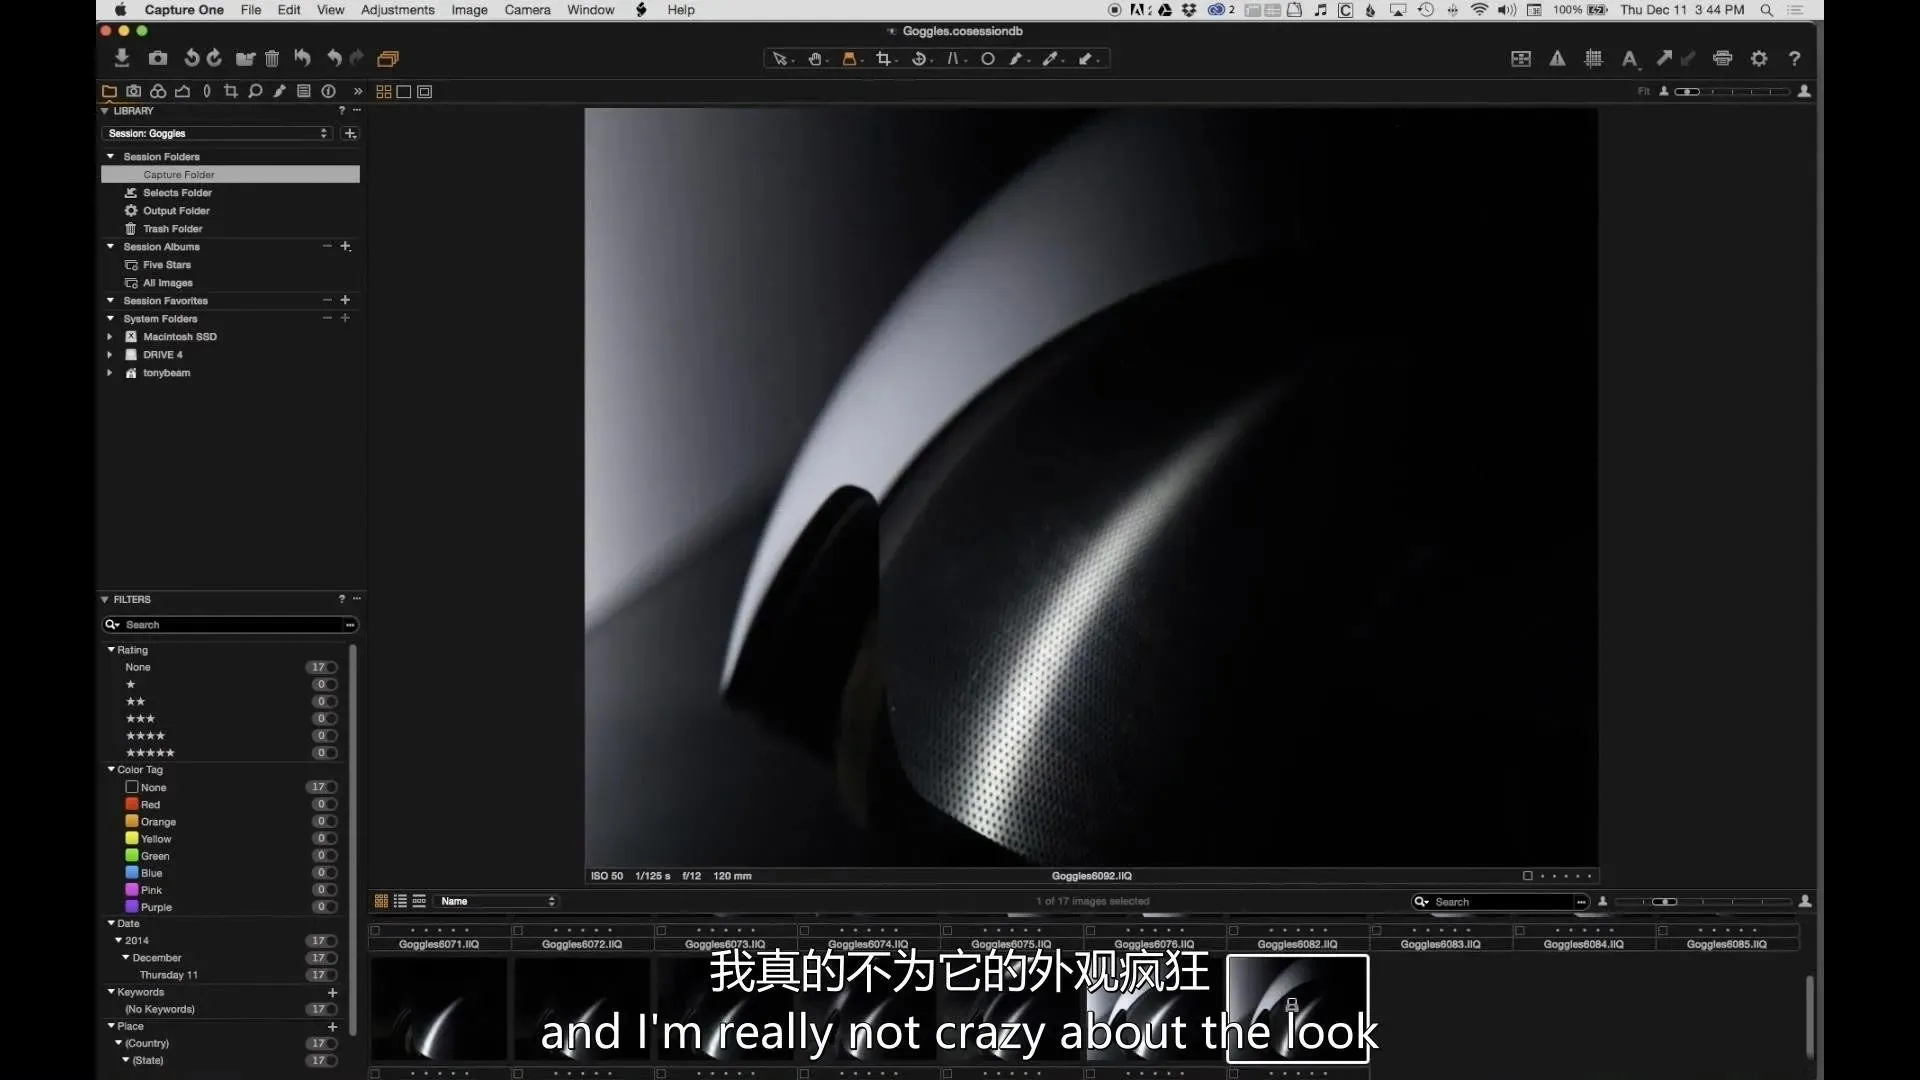Open the Camera menu
Screen dimensions: 1920x1080
tap(527, 10)
